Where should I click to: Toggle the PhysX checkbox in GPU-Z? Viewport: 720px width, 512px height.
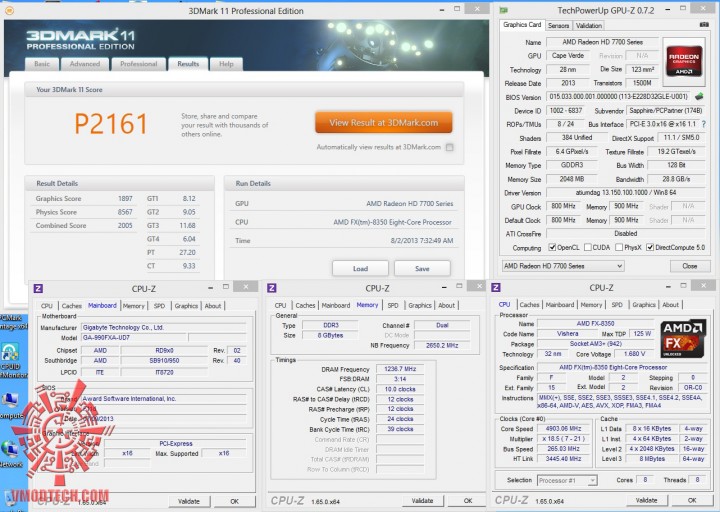619,248
